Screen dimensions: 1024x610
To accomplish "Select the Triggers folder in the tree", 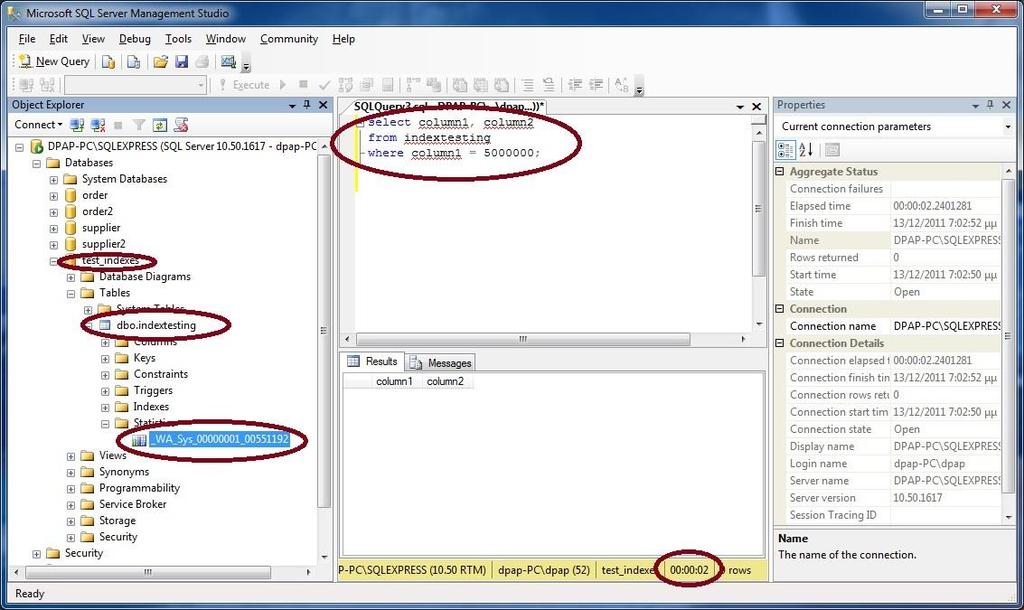I will tap(153, 391).
